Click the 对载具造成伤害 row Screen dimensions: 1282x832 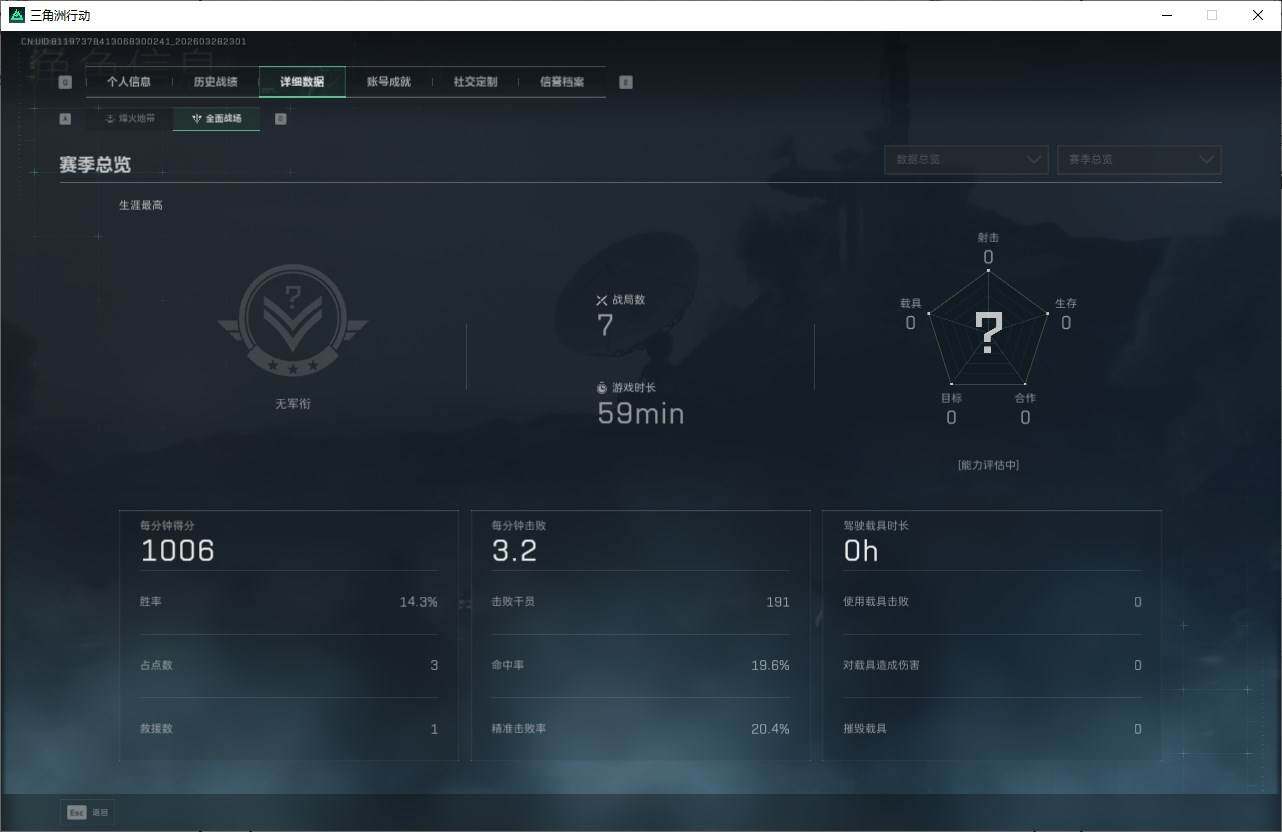click(992, 666)
